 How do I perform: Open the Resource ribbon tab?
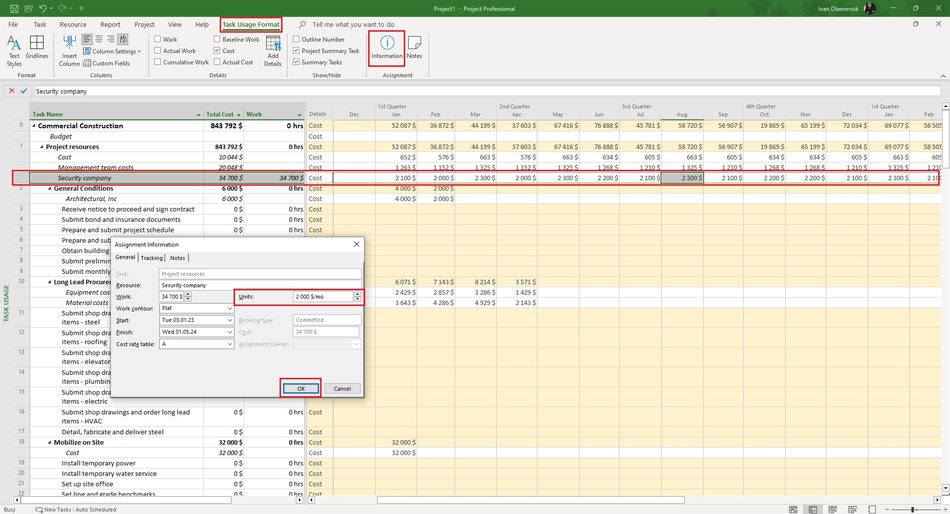(73, 24)
